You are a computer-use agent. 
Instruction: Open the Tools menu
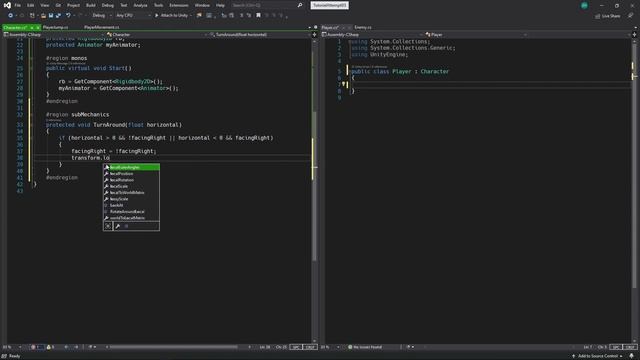pos(158,5)
